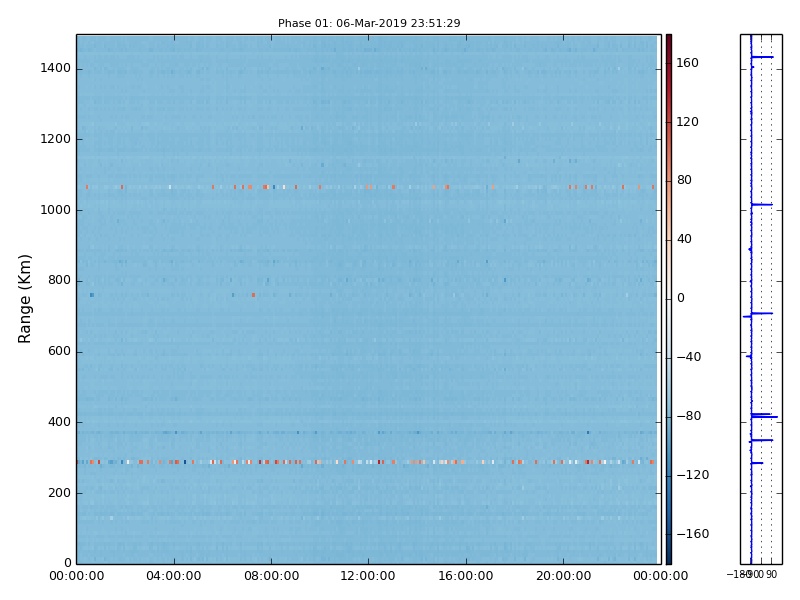This screenshot has height=600, width=800.
Task: Click the dark blue bottom of the colorbar
Action: tap(669, 558)
